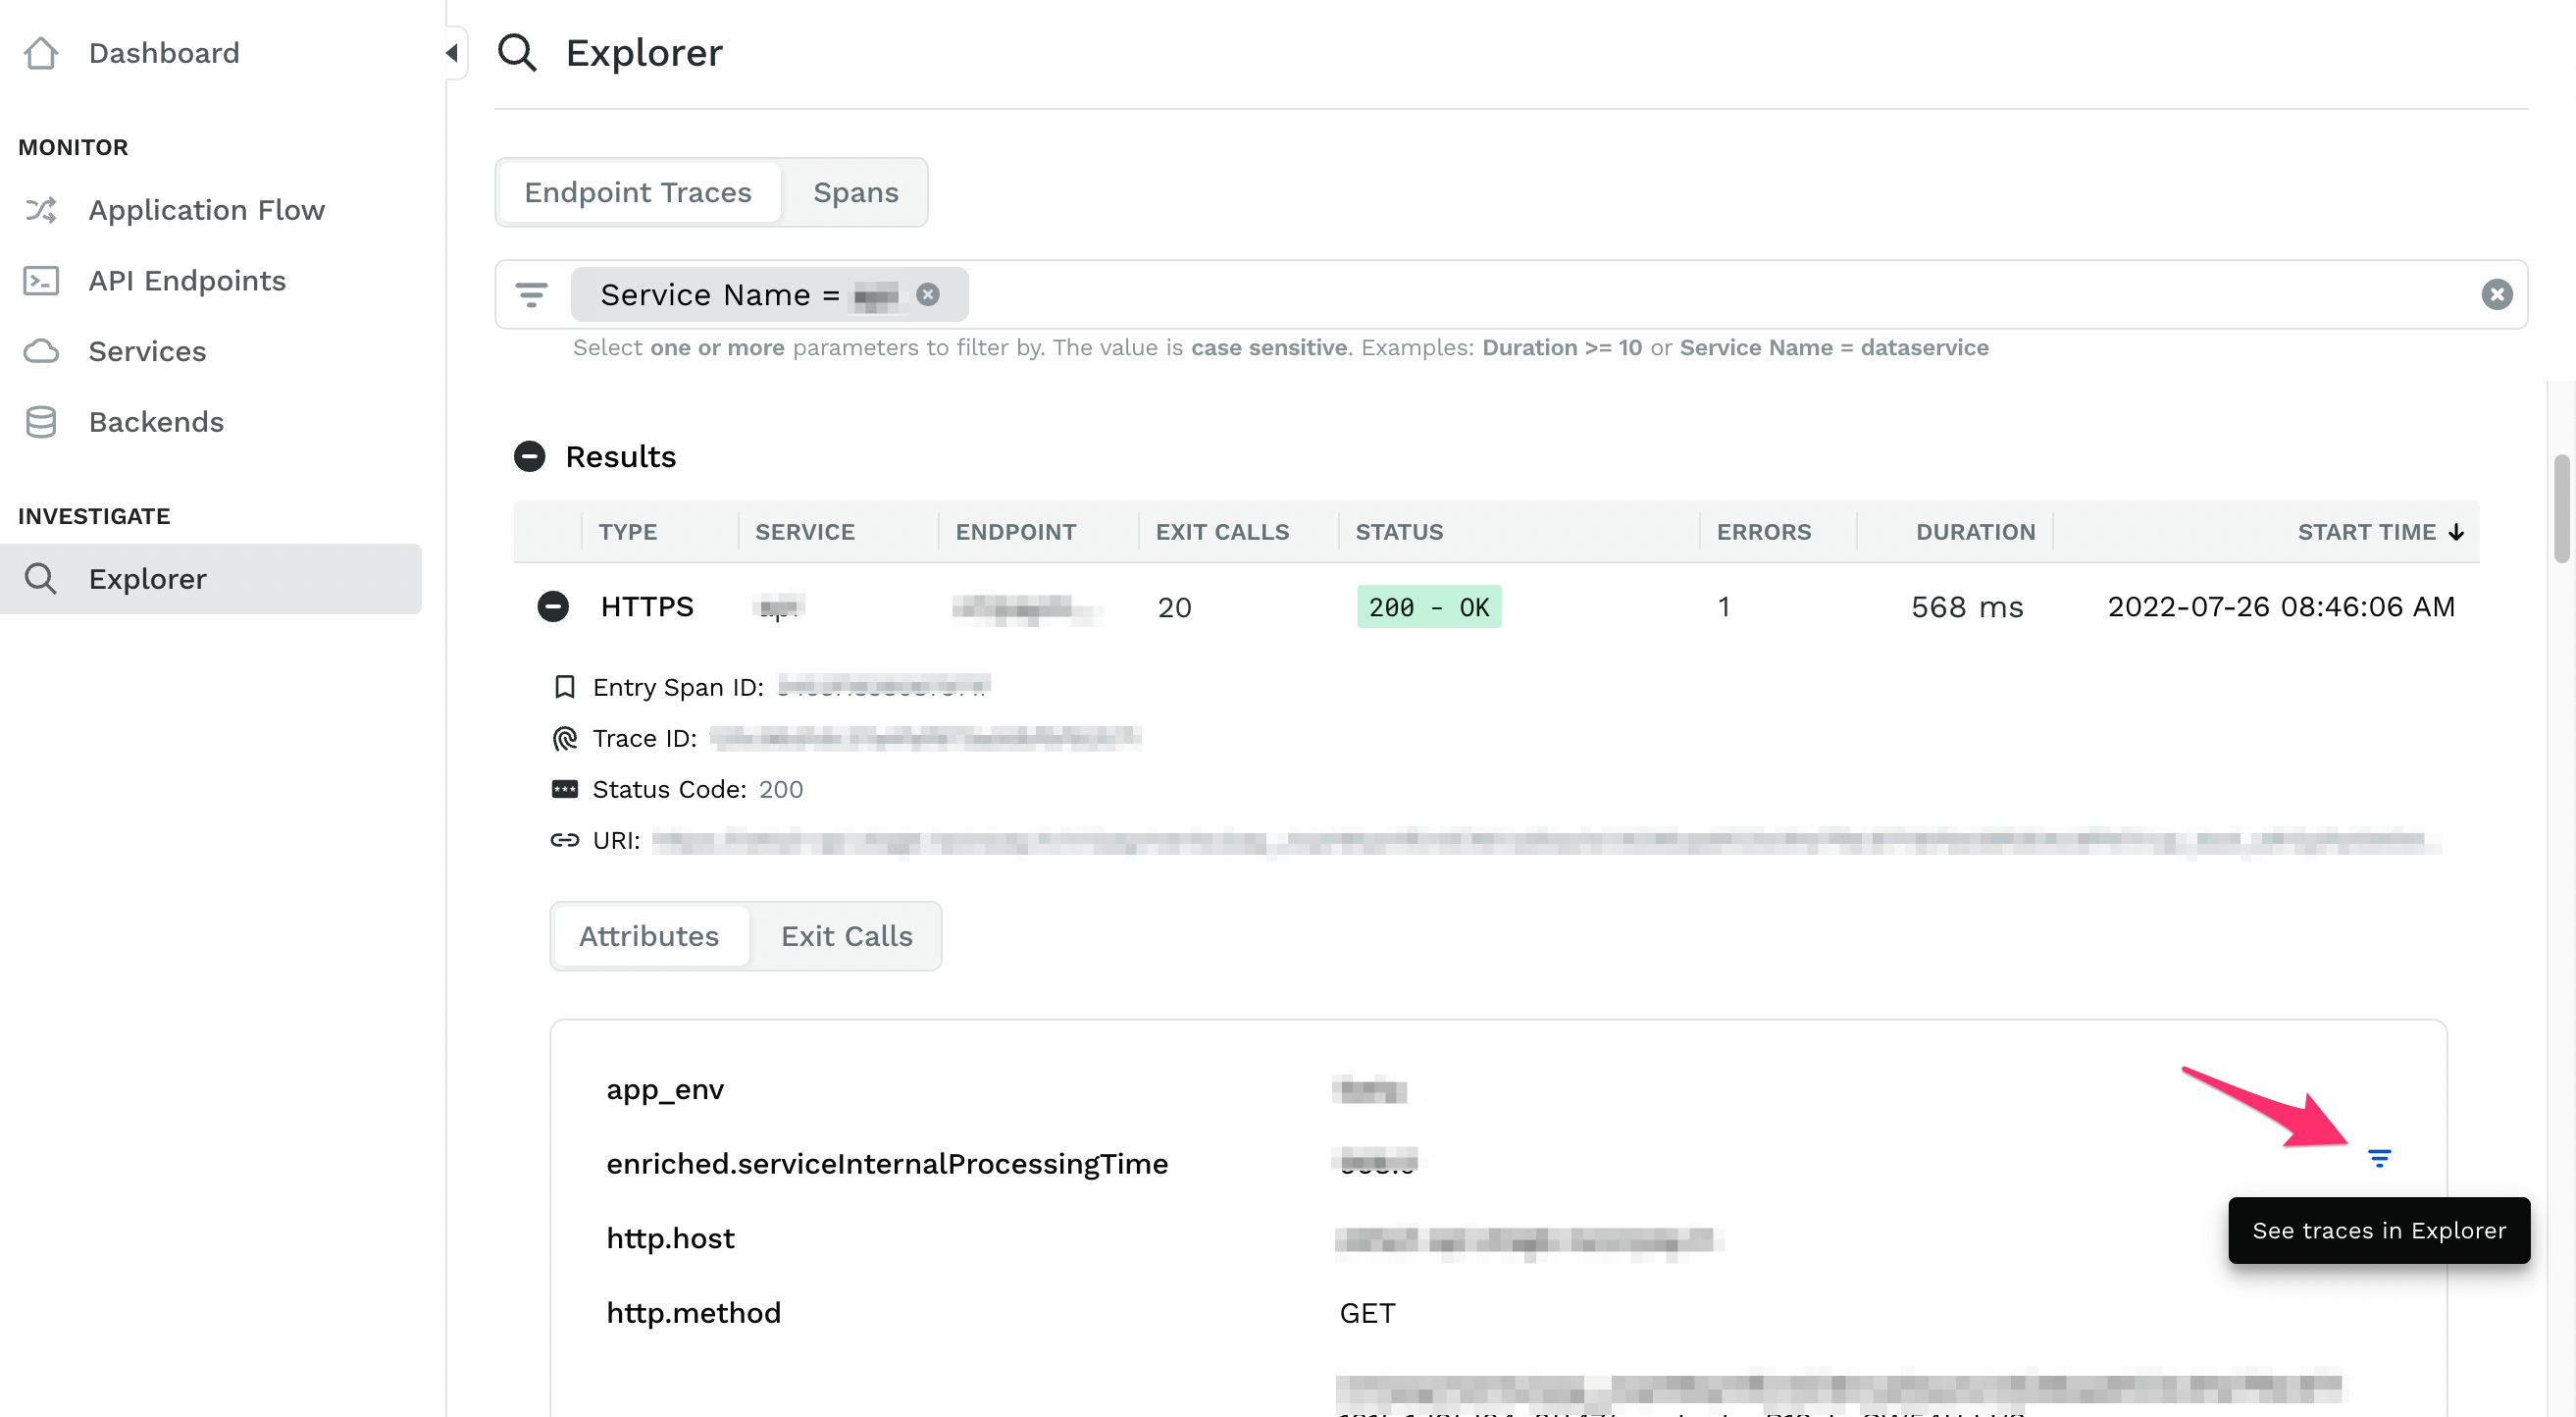Open Backends database section
This screenshot has height=1417, width=2576.
[x=155, y=422]
